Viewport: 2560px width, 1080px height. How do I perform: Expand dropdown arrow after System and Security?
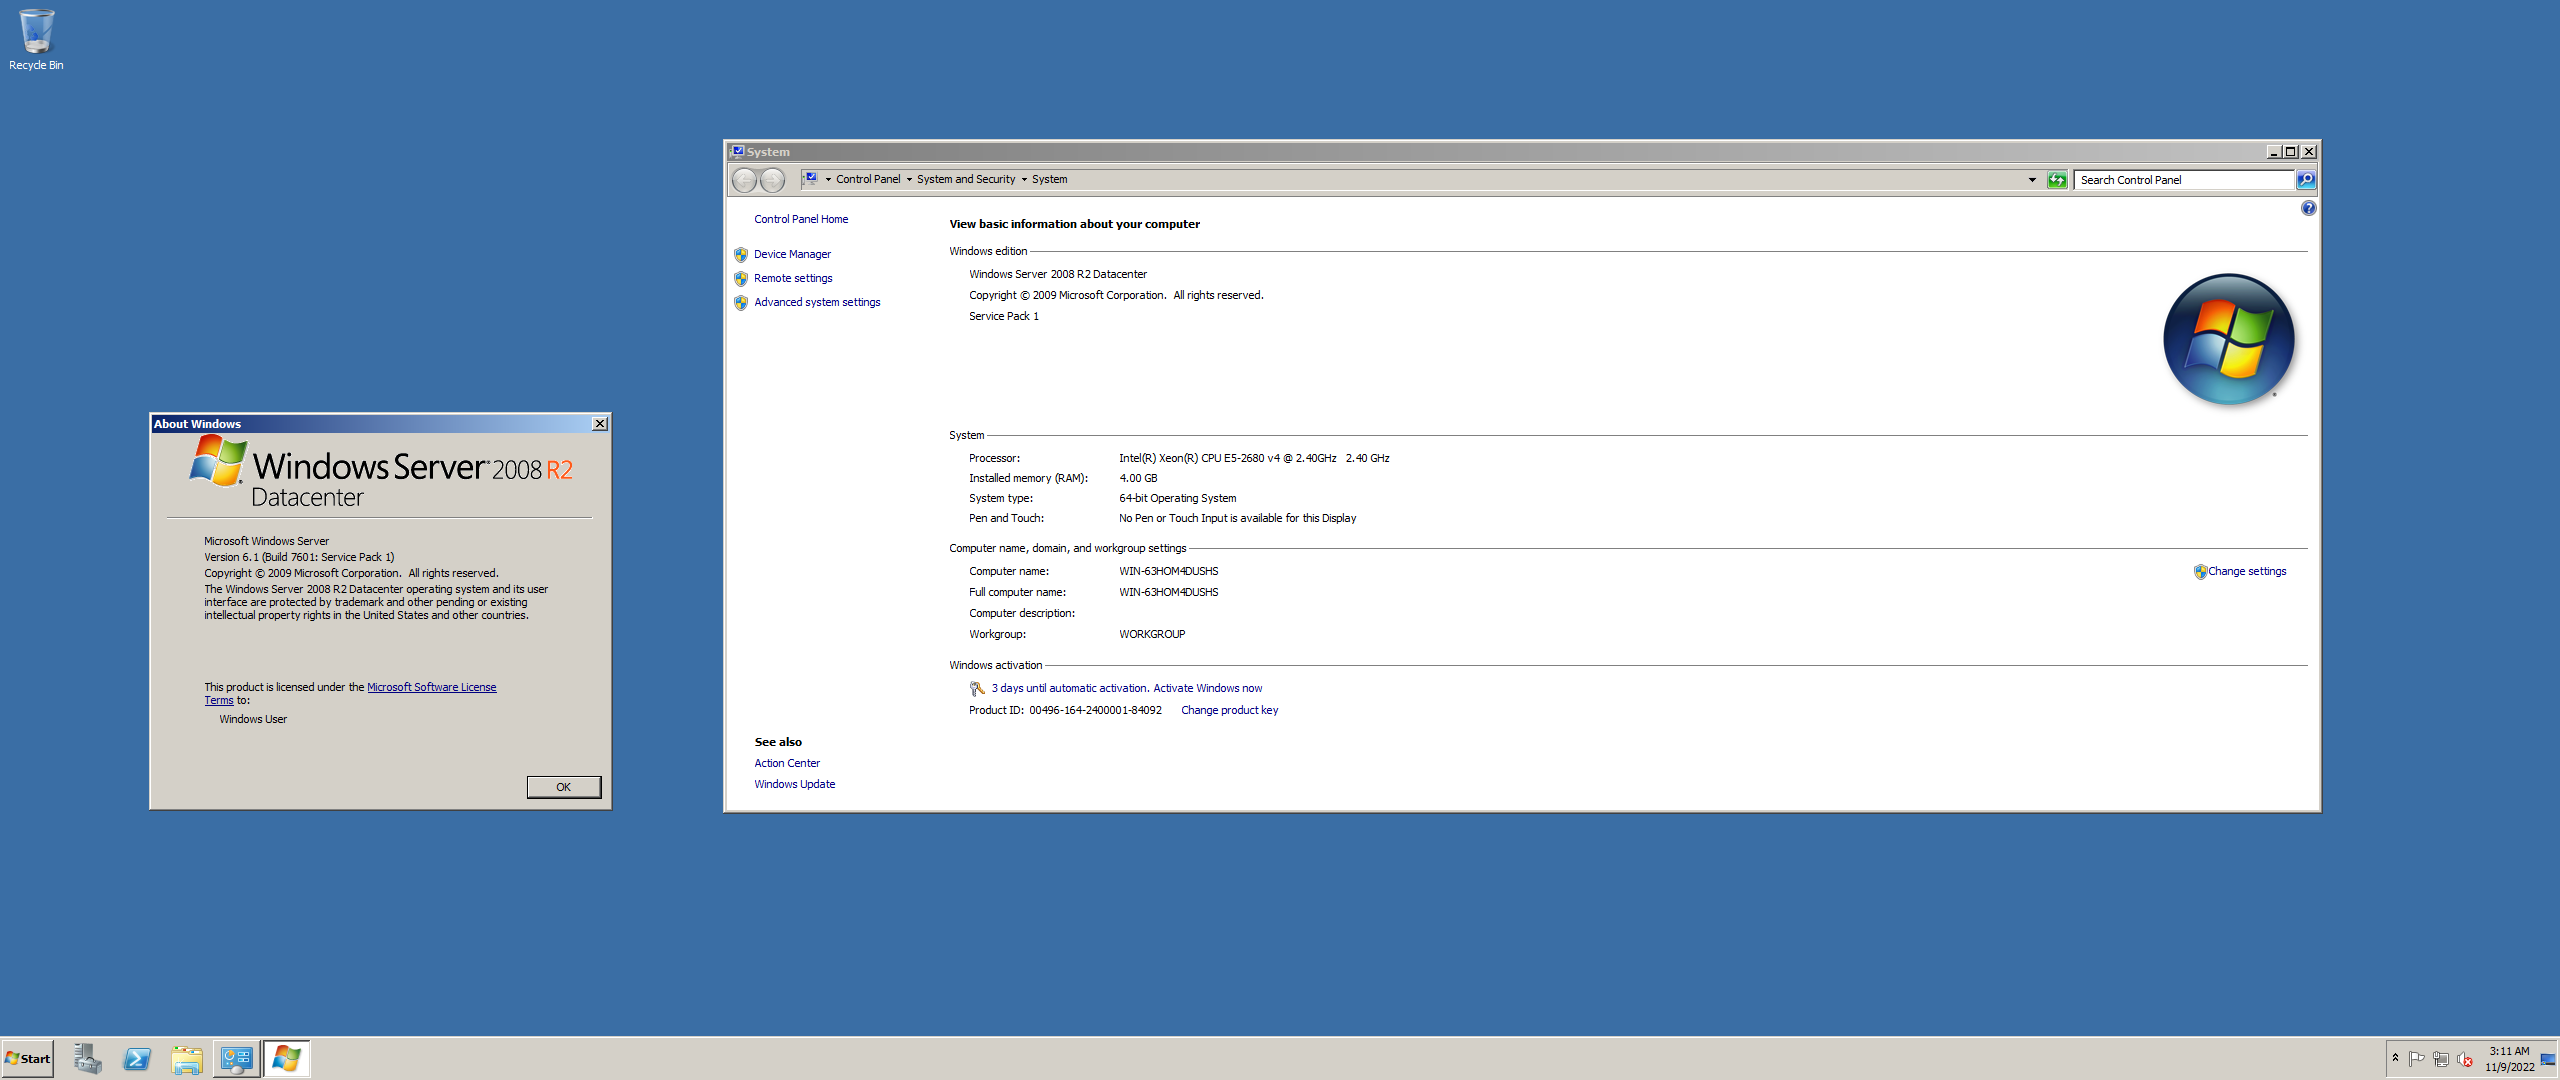tap(1024, 180)
